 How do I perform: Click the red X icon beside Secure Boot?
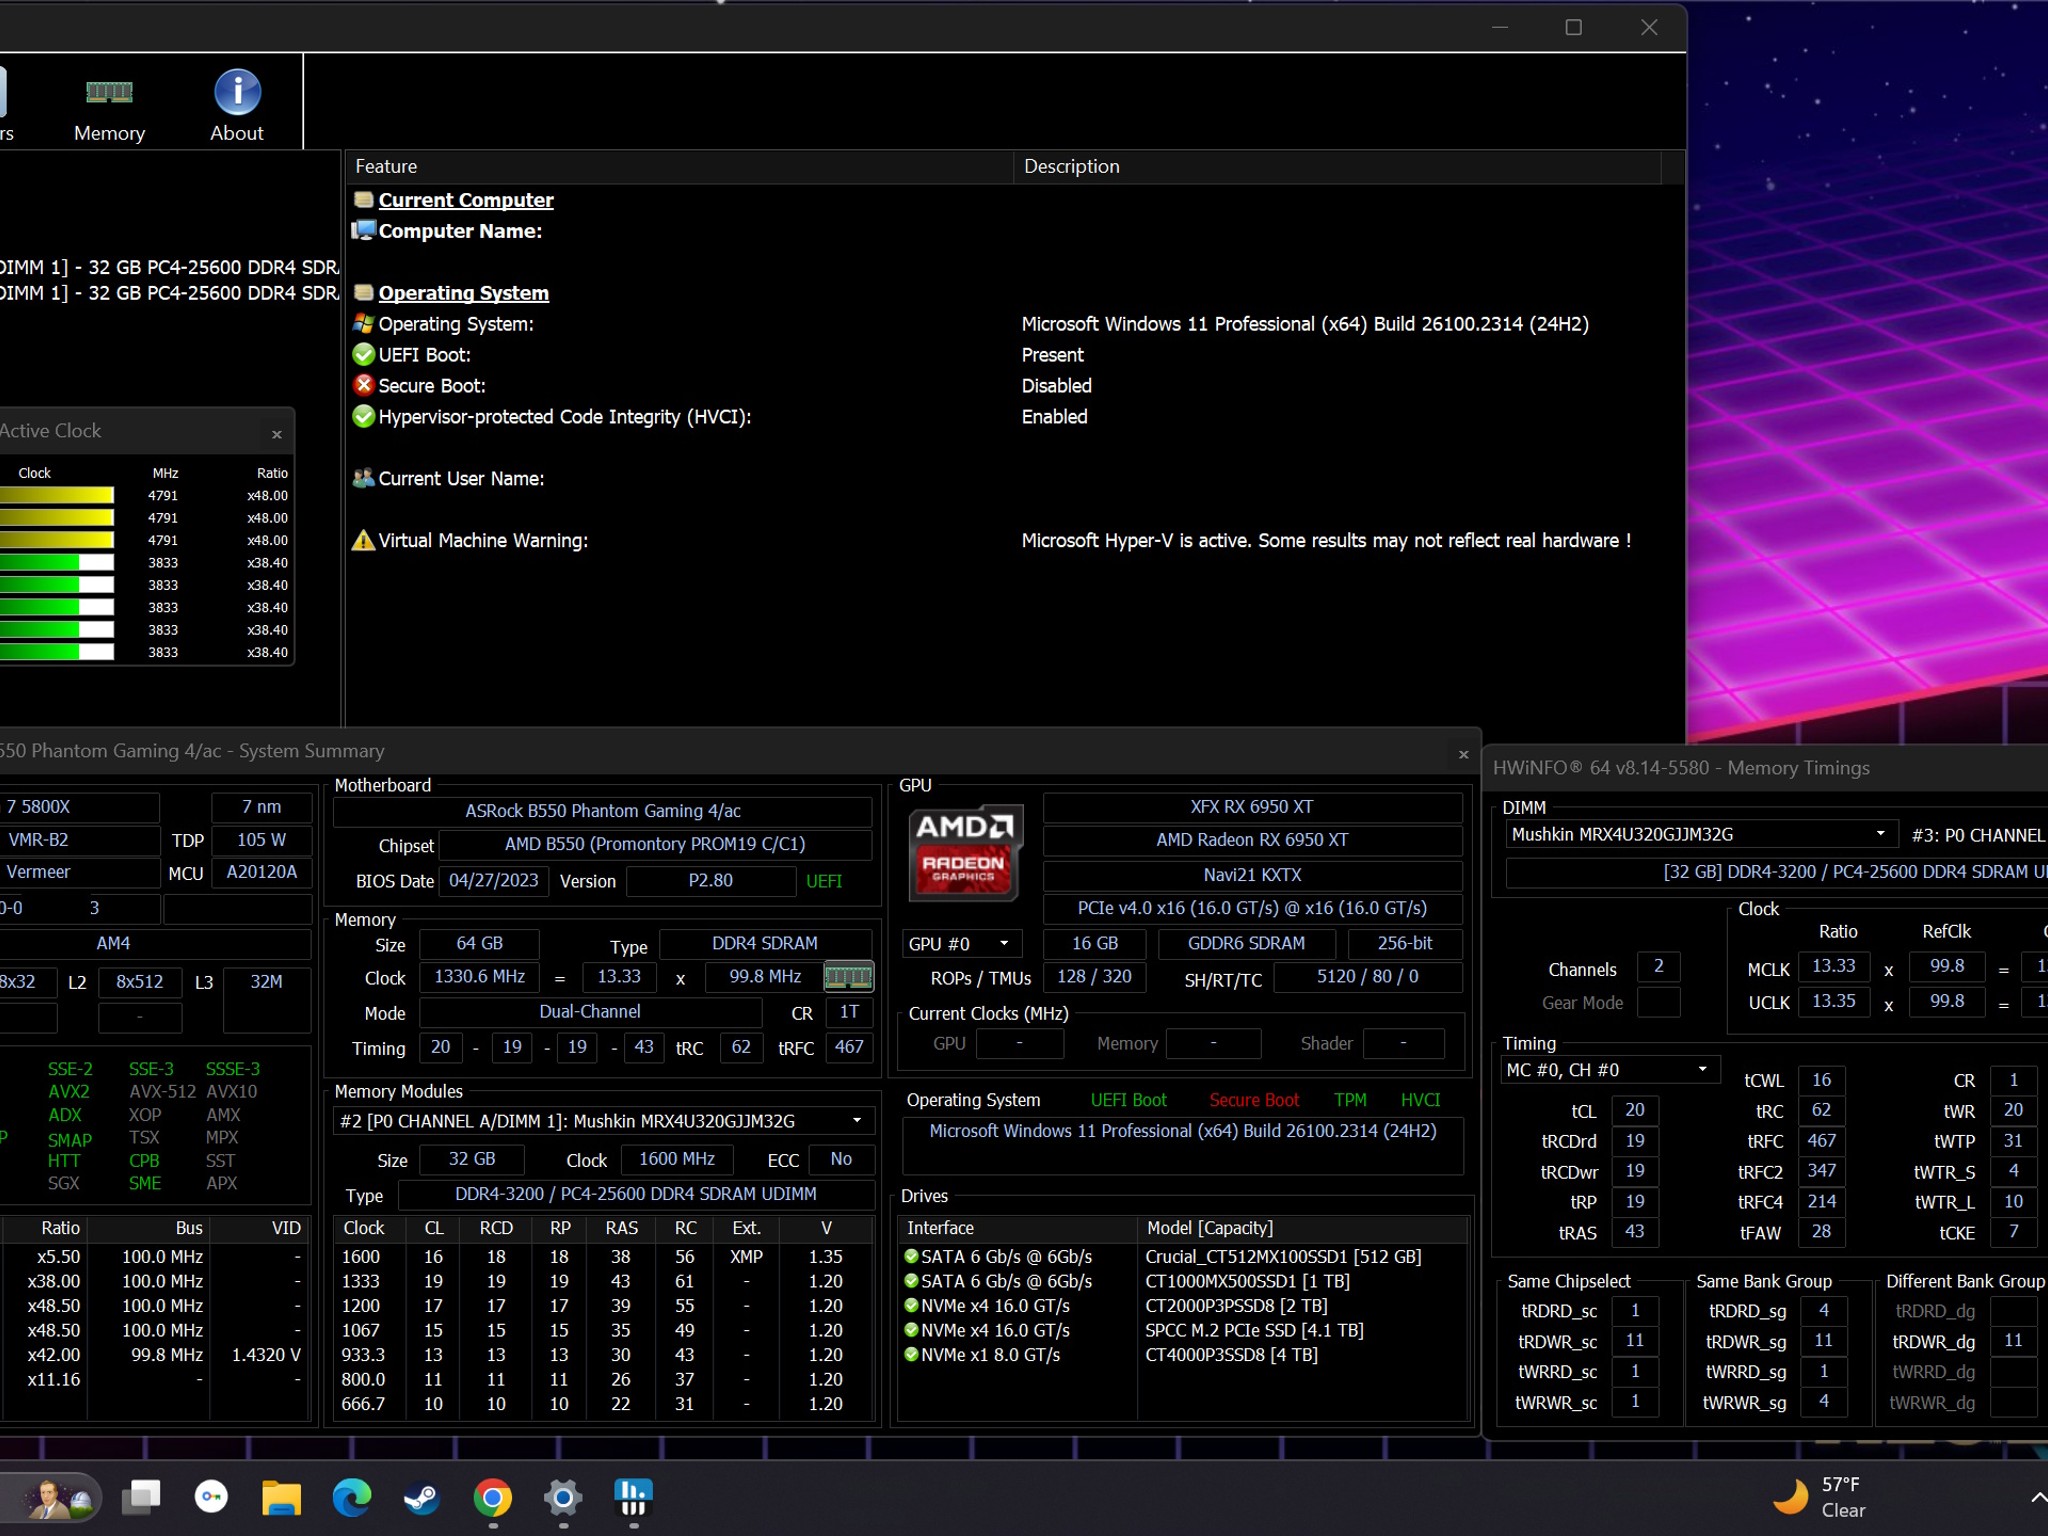(x=364, y=385)
